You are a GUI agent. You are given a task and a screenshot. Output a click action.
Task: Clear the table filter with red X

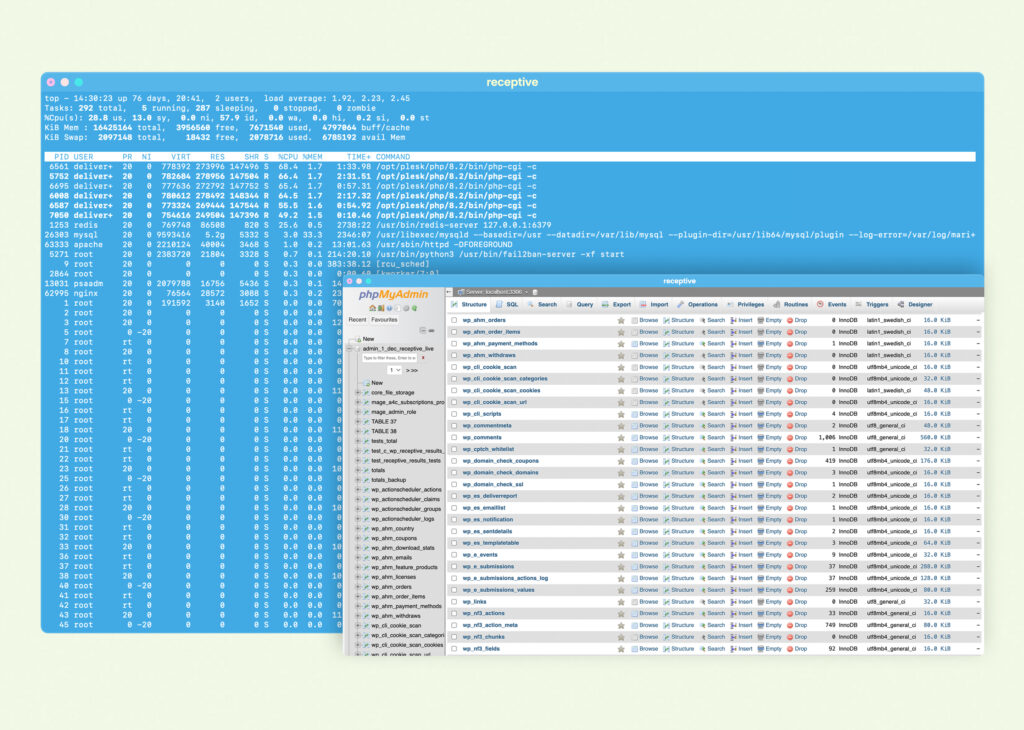pos(423,358)
